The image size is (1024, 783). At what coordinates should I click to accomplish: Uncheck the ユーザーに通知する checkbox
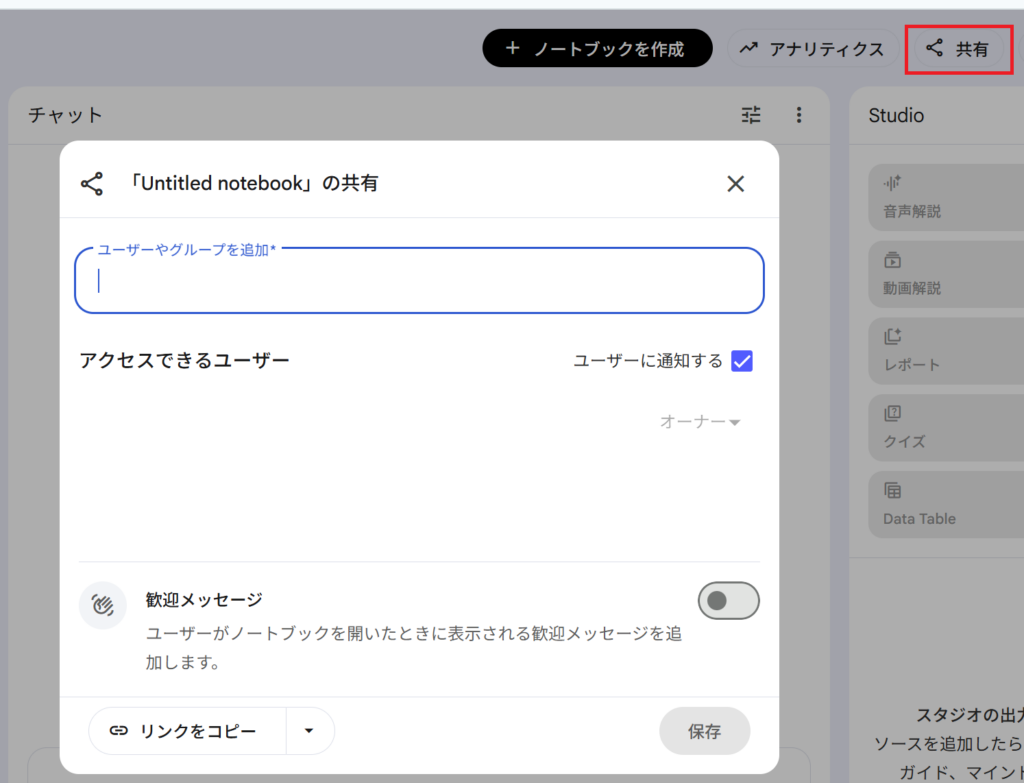coord(742,361)
